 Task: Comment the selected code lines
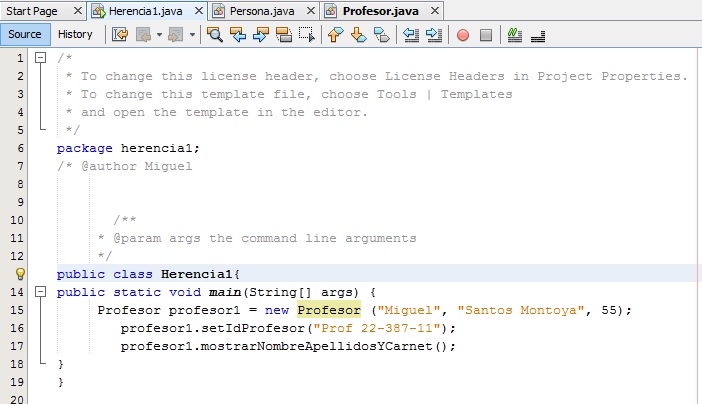pyautogui.click(x=514, y=34)
